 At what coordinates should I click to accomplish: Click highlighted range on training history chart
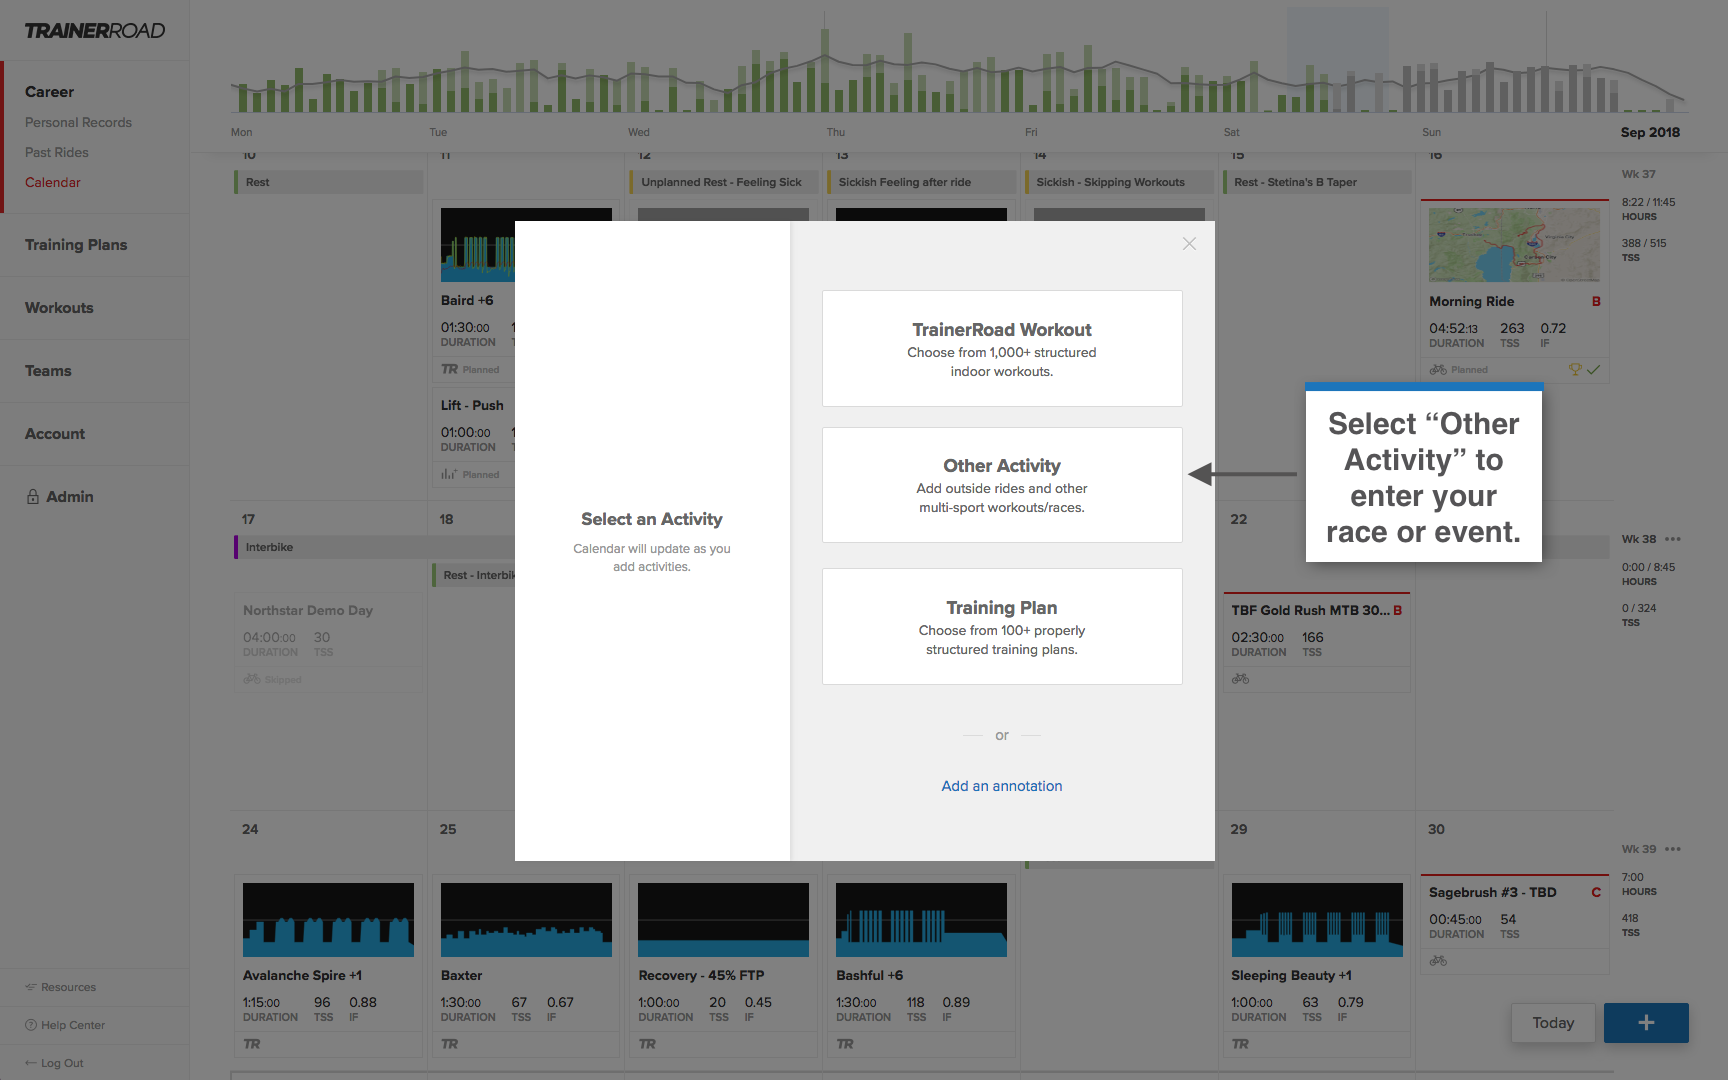point(1337,60)
